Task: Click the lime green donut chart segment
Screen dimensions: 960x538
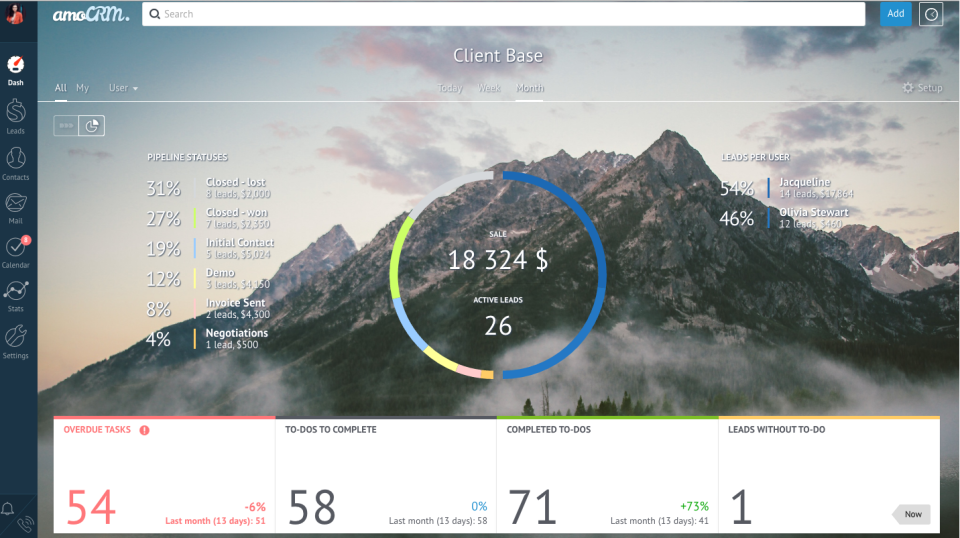Action: pyautogui.click(x=396, y=257)
